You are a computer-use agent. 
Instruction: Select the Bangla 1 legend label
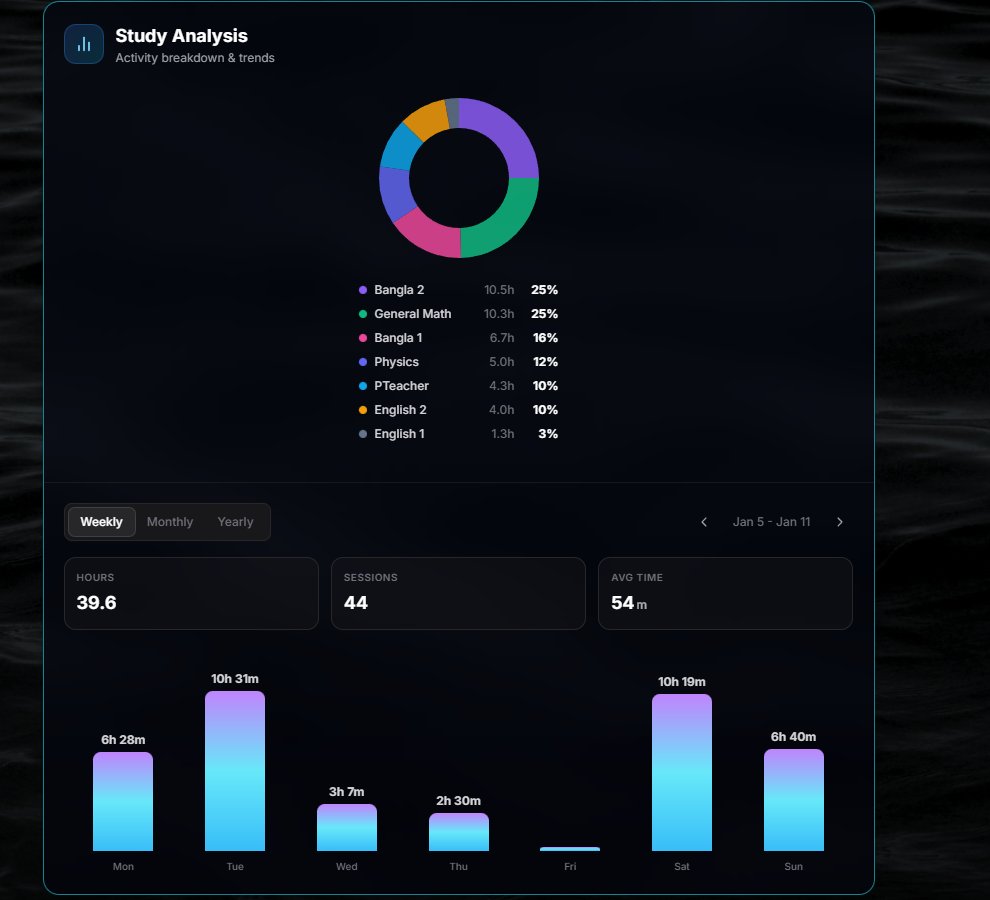398,338
